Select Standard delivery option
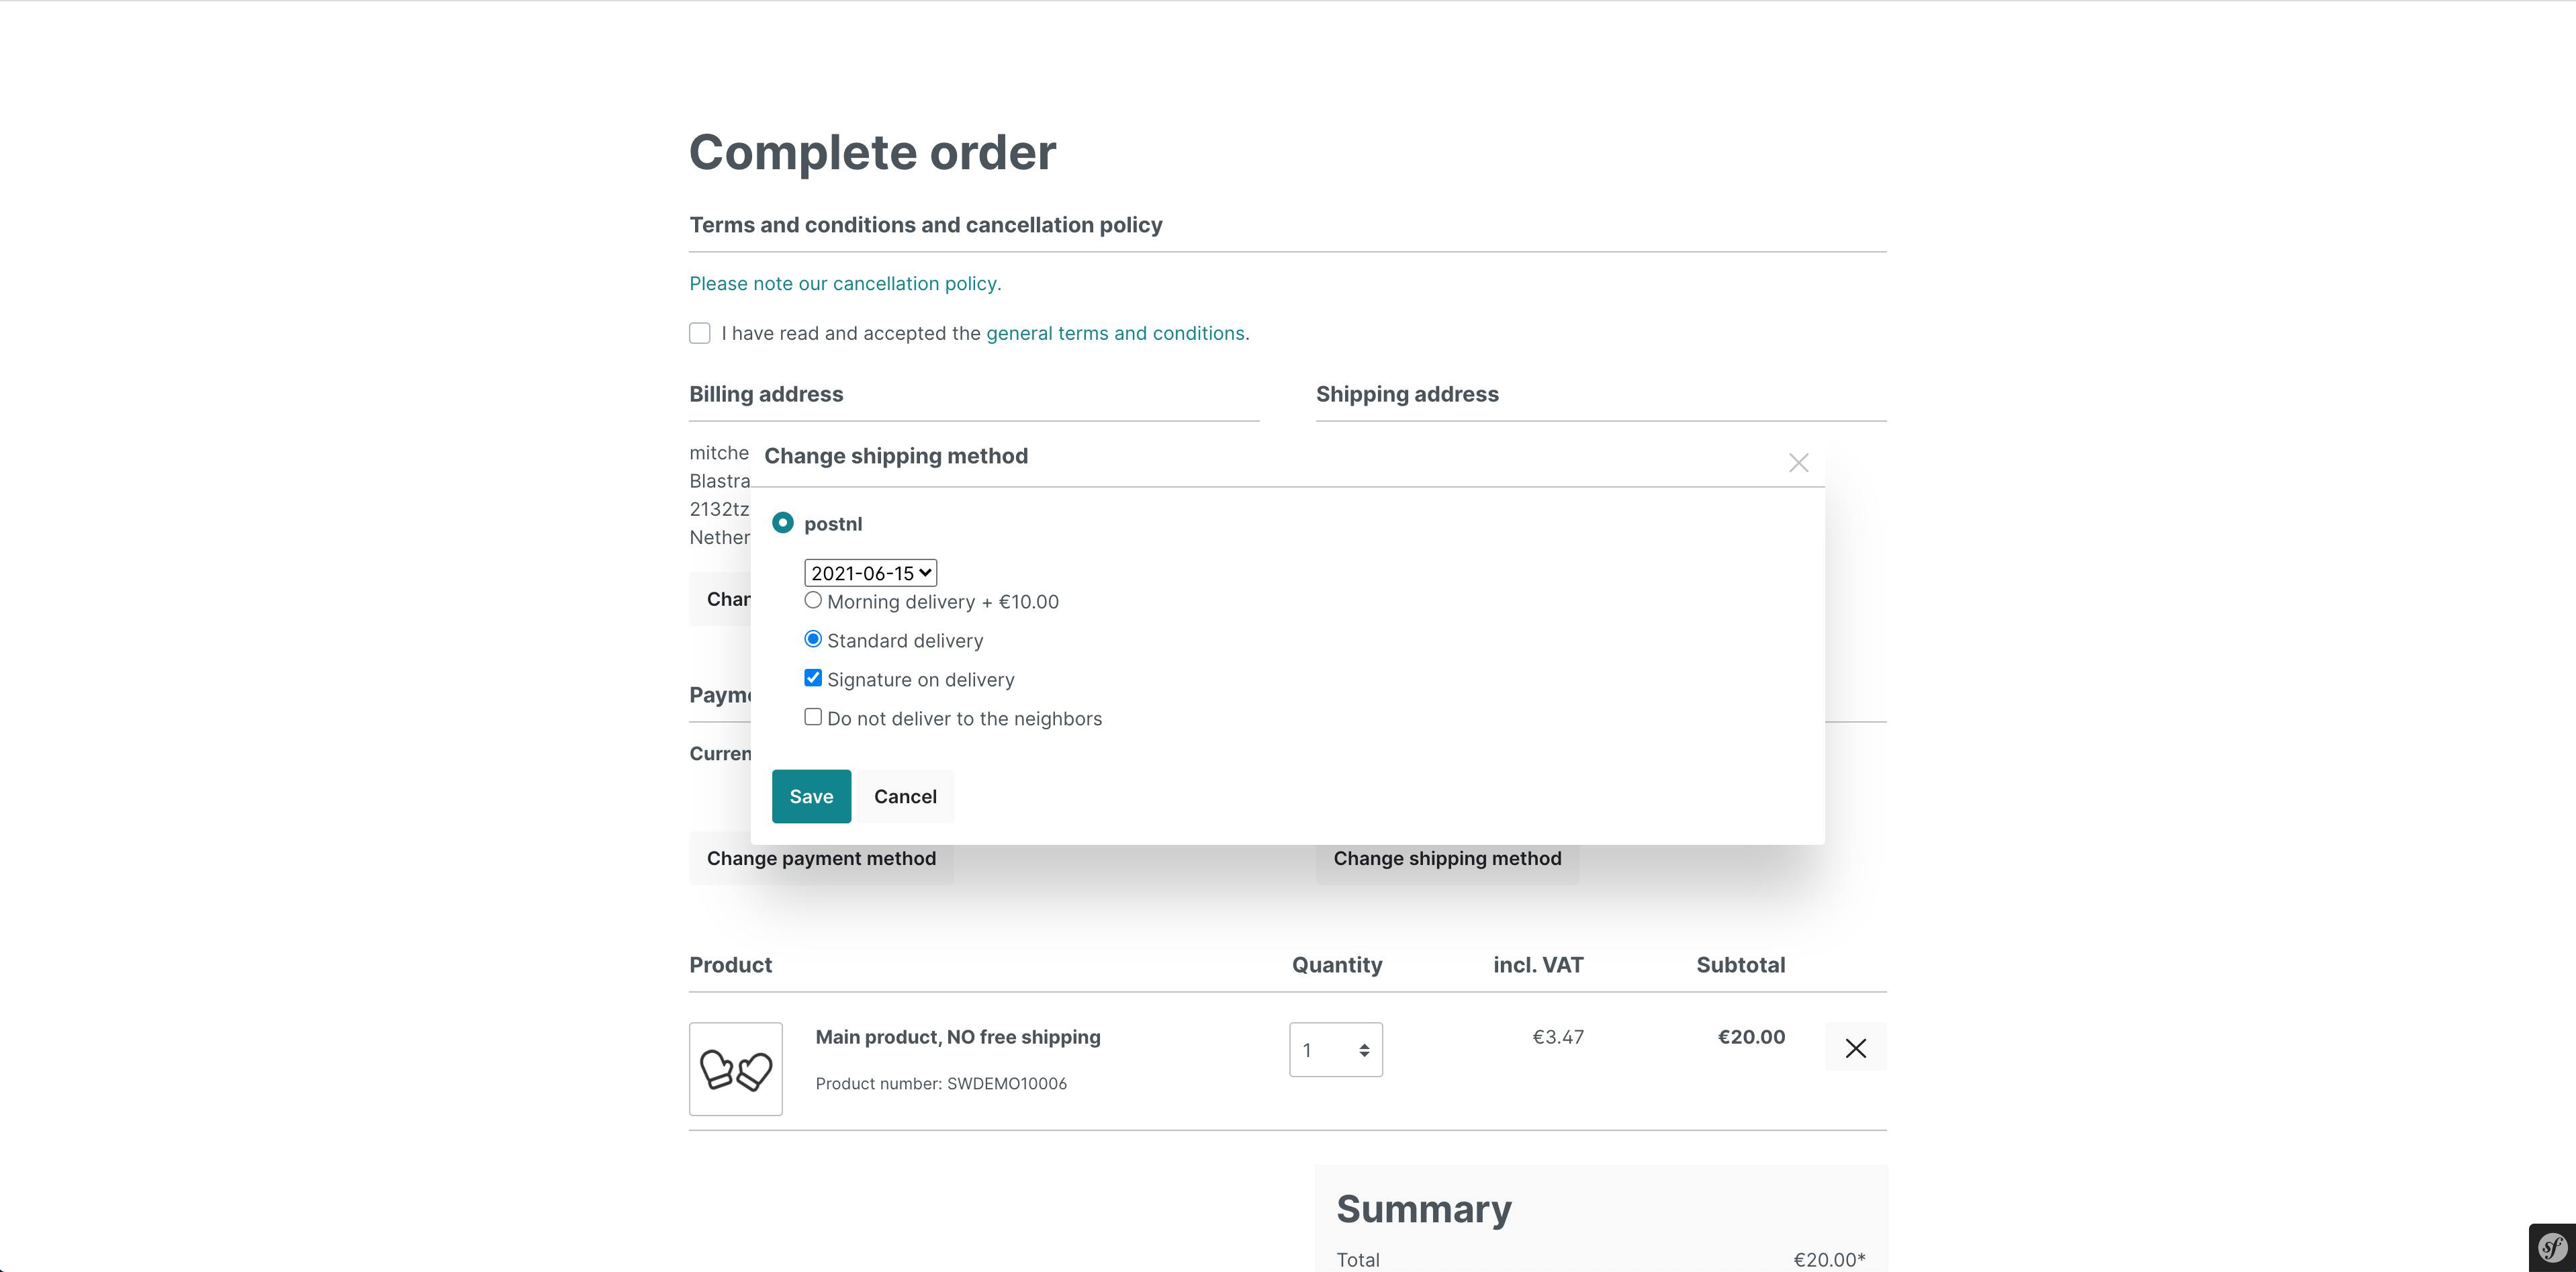Screen dimensions: 2576x1272 click(x=813, y=638)
